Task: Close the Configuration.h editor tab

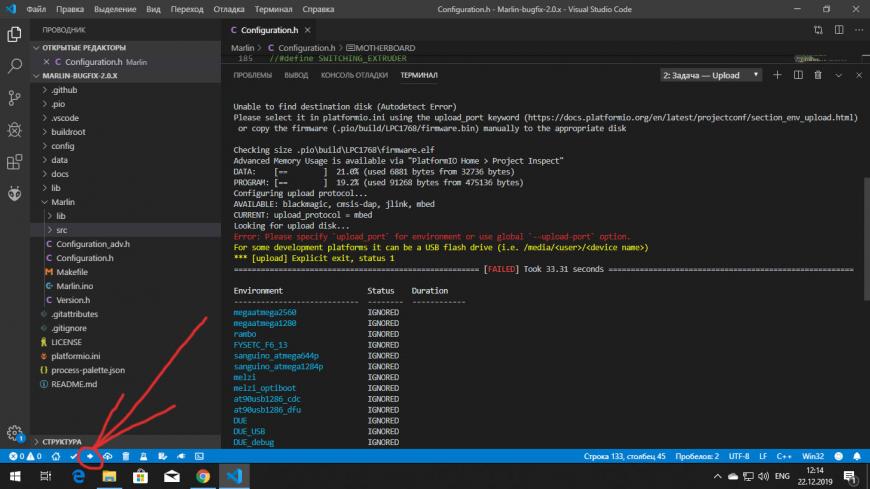Action: tap(307, 30)
